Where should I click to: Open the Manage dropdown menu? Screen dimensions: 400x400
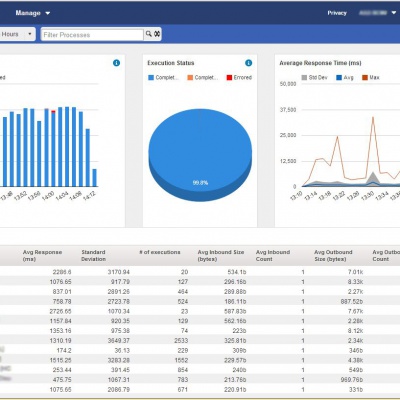tap(33, 13)
